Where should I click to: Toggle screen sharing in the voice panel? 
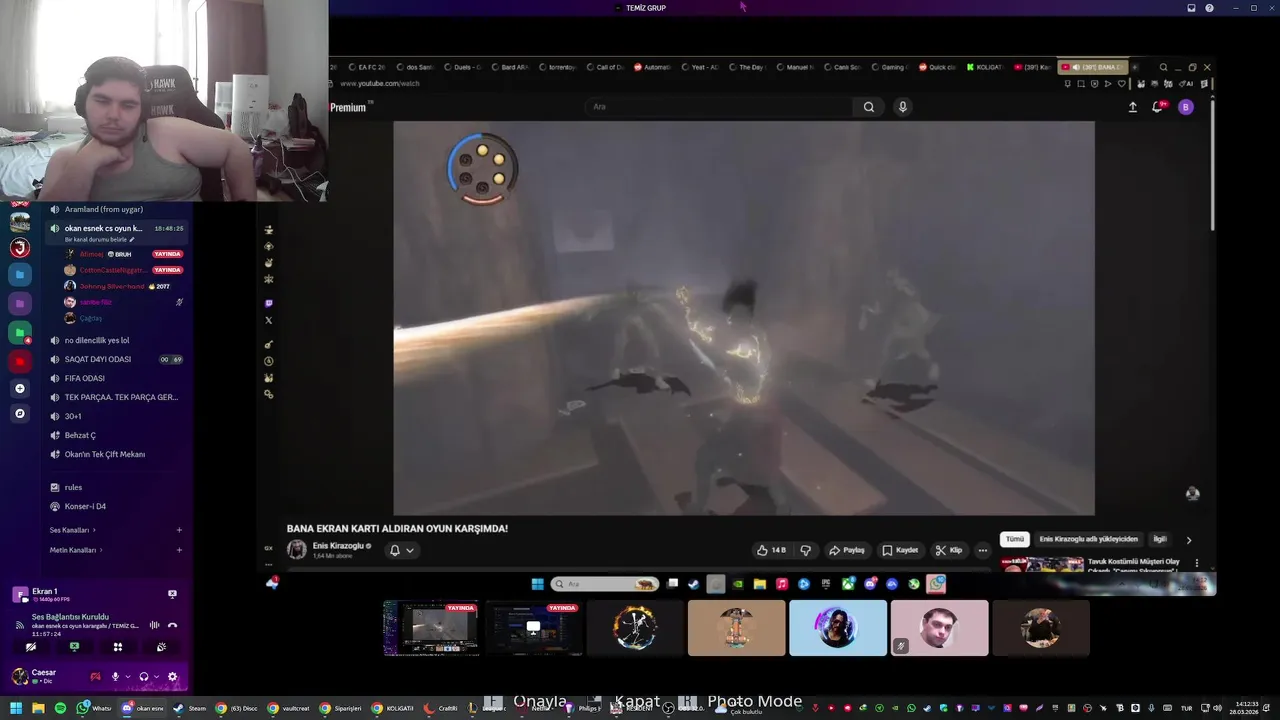coord(74,647)
